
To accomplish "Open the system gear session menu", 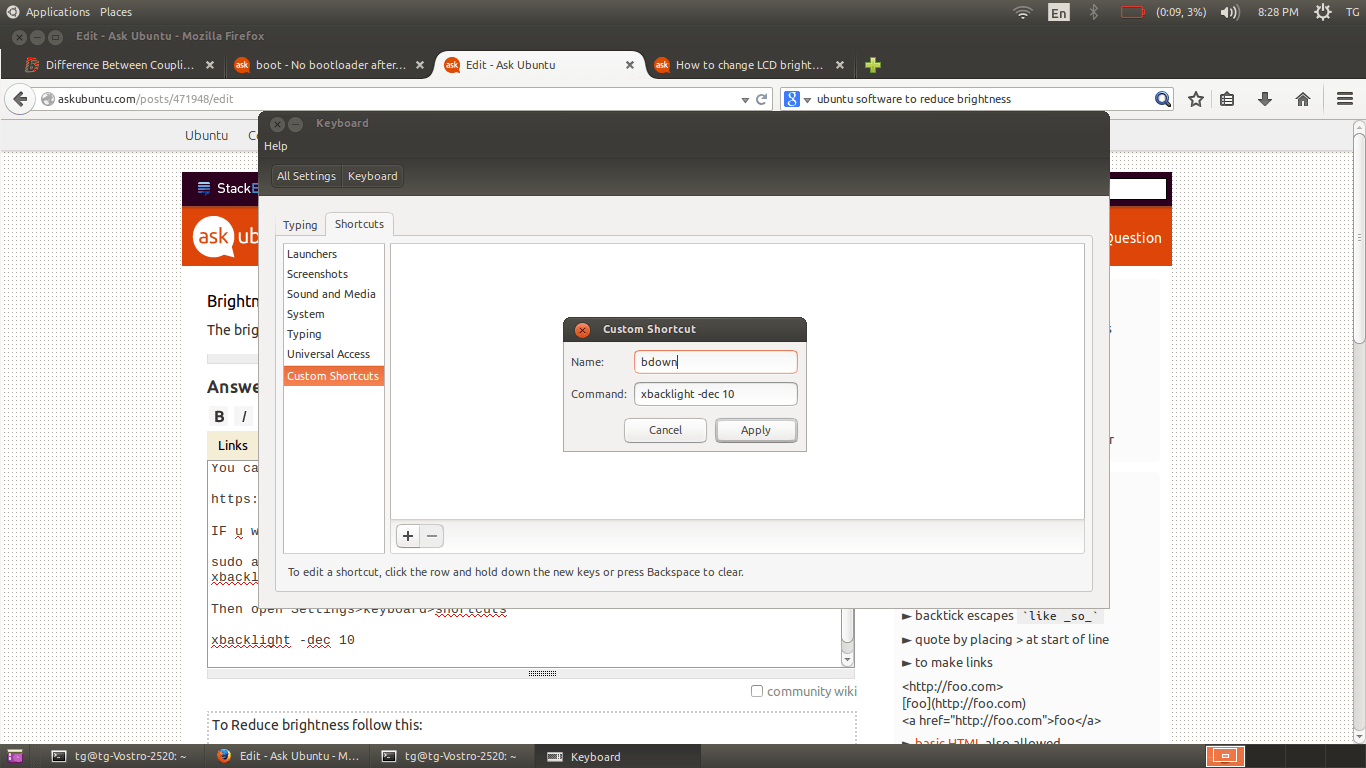I will click(1322, 12).
